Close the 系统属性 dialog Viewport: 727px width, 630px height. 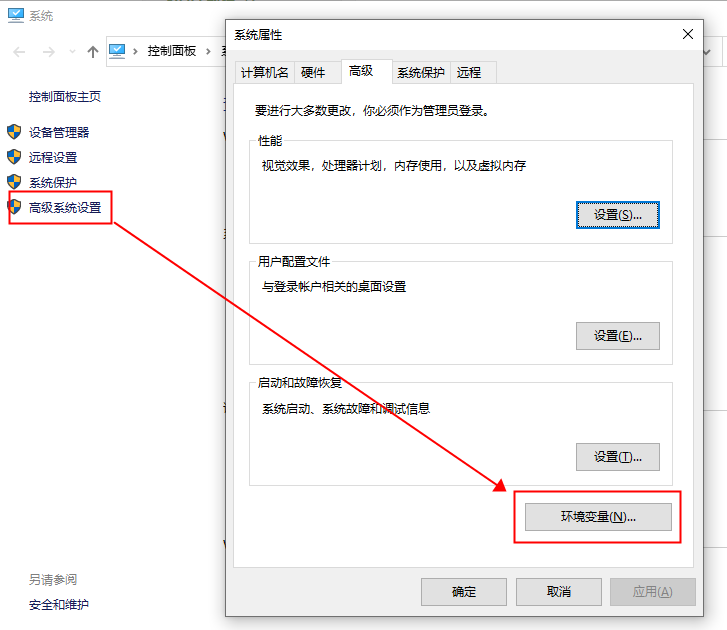pos(688,34)
